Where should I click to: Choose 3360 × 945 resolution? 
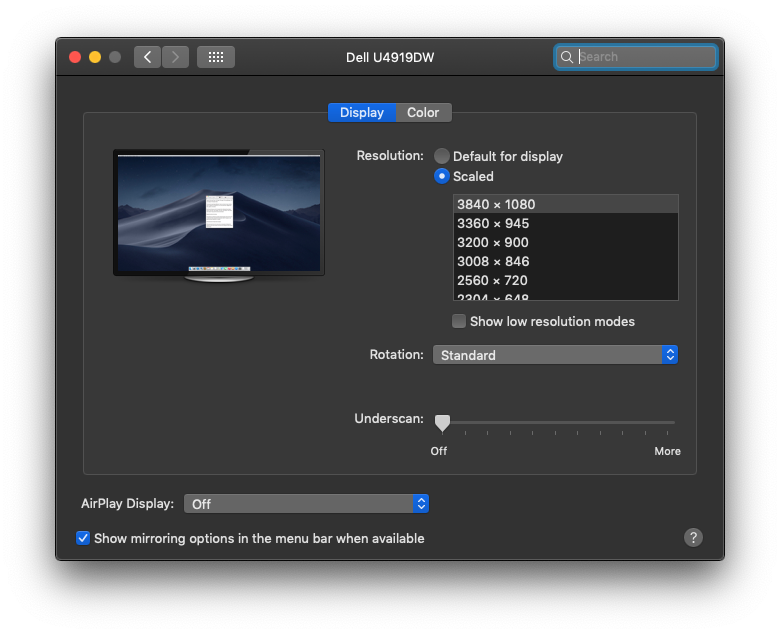[493, 223]
